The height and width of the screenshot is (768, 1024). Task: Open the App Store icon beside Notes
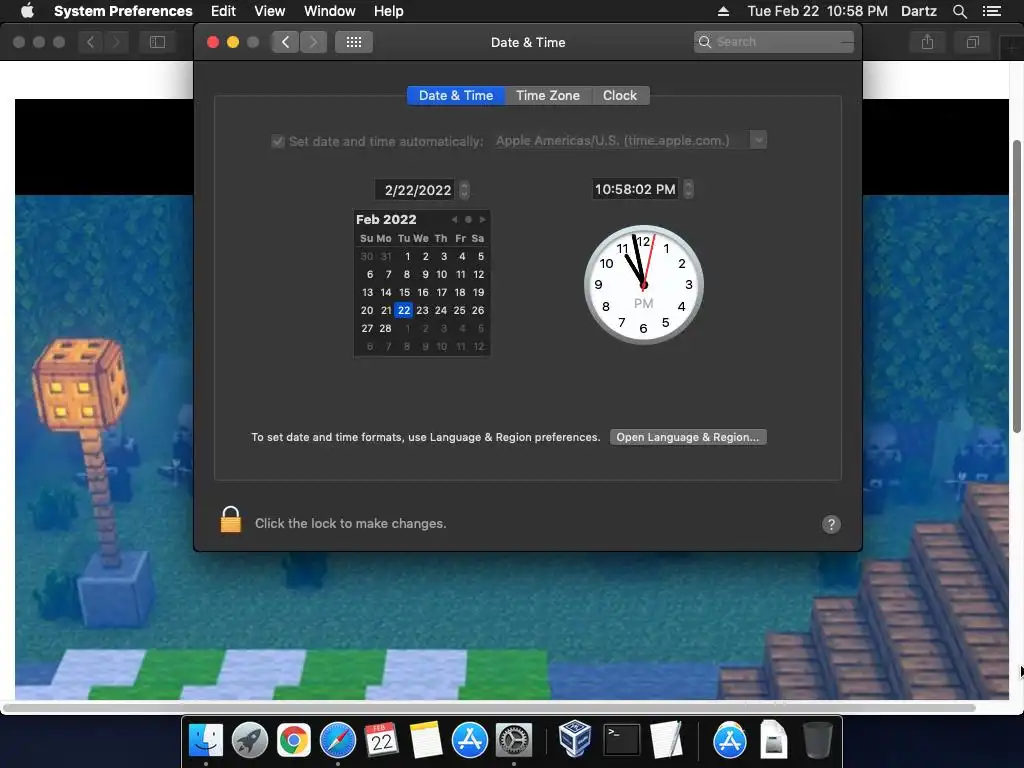pyautogui.click(x=470, y=741)
